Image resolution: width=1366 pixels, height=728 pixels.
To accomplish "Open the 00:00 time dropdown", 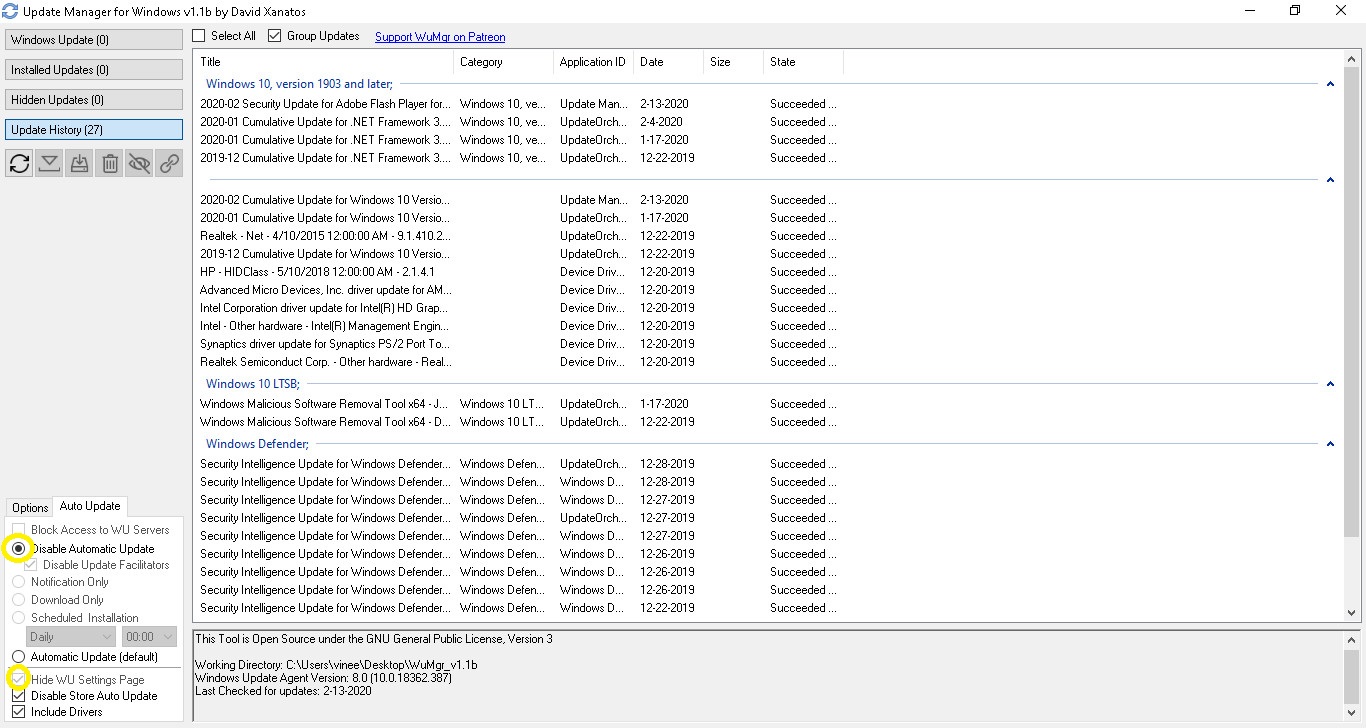I will tap(150, 637).
